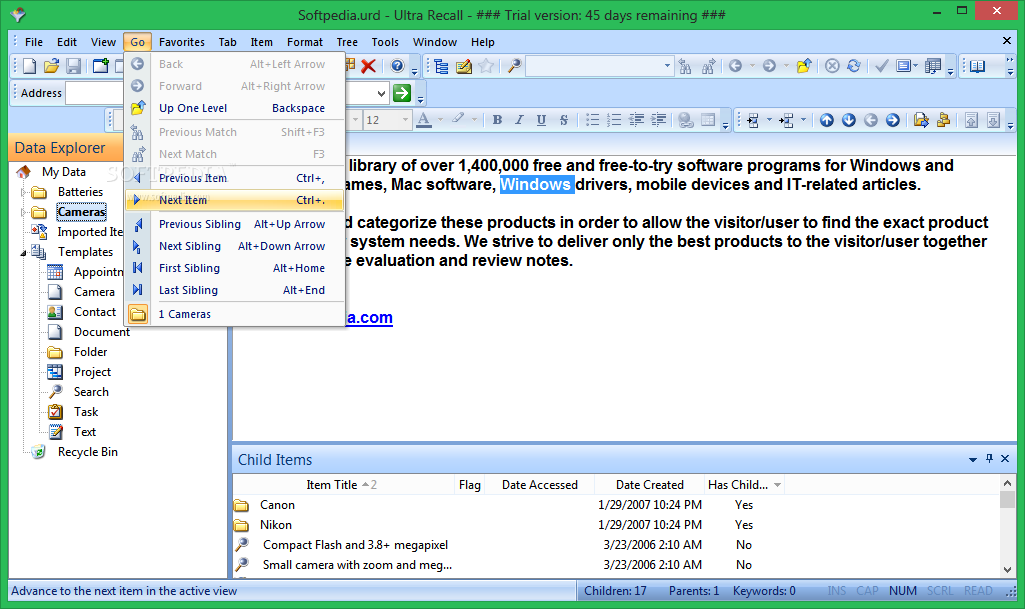This screenshot has width=1025, height=609.
Task: Click the move item right blue arrow
Action: (x=892, y=120)
